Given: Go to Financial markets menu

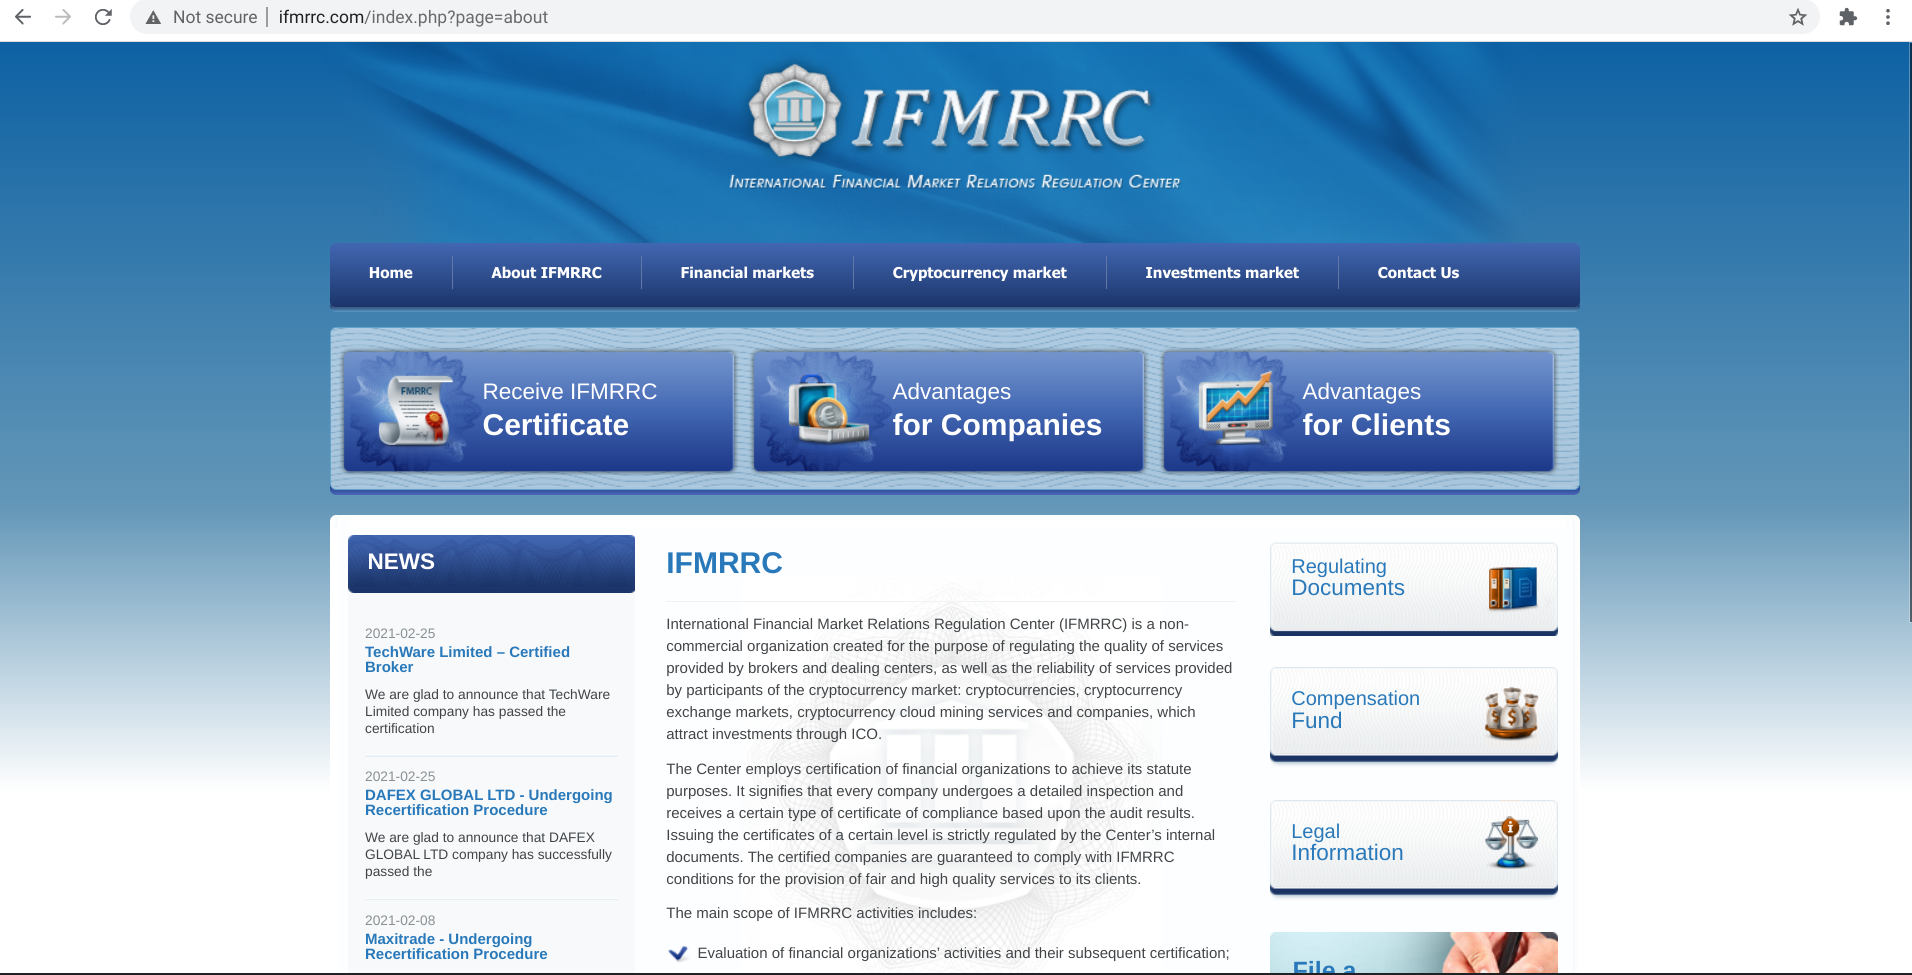Looking at the screenshot, I should (746, 273).
